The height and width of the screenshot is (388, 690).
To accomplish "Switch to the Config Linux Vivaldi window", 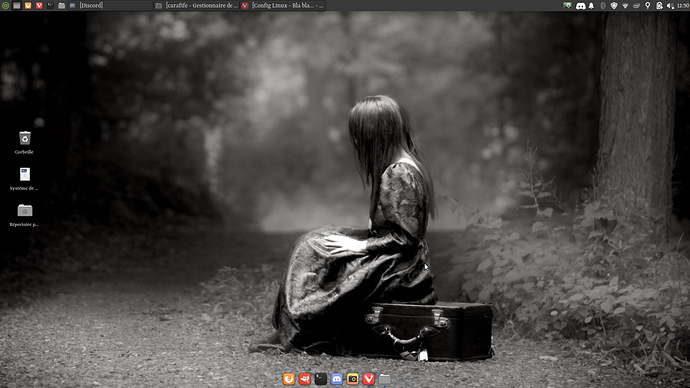I will (x=283, y=5).
